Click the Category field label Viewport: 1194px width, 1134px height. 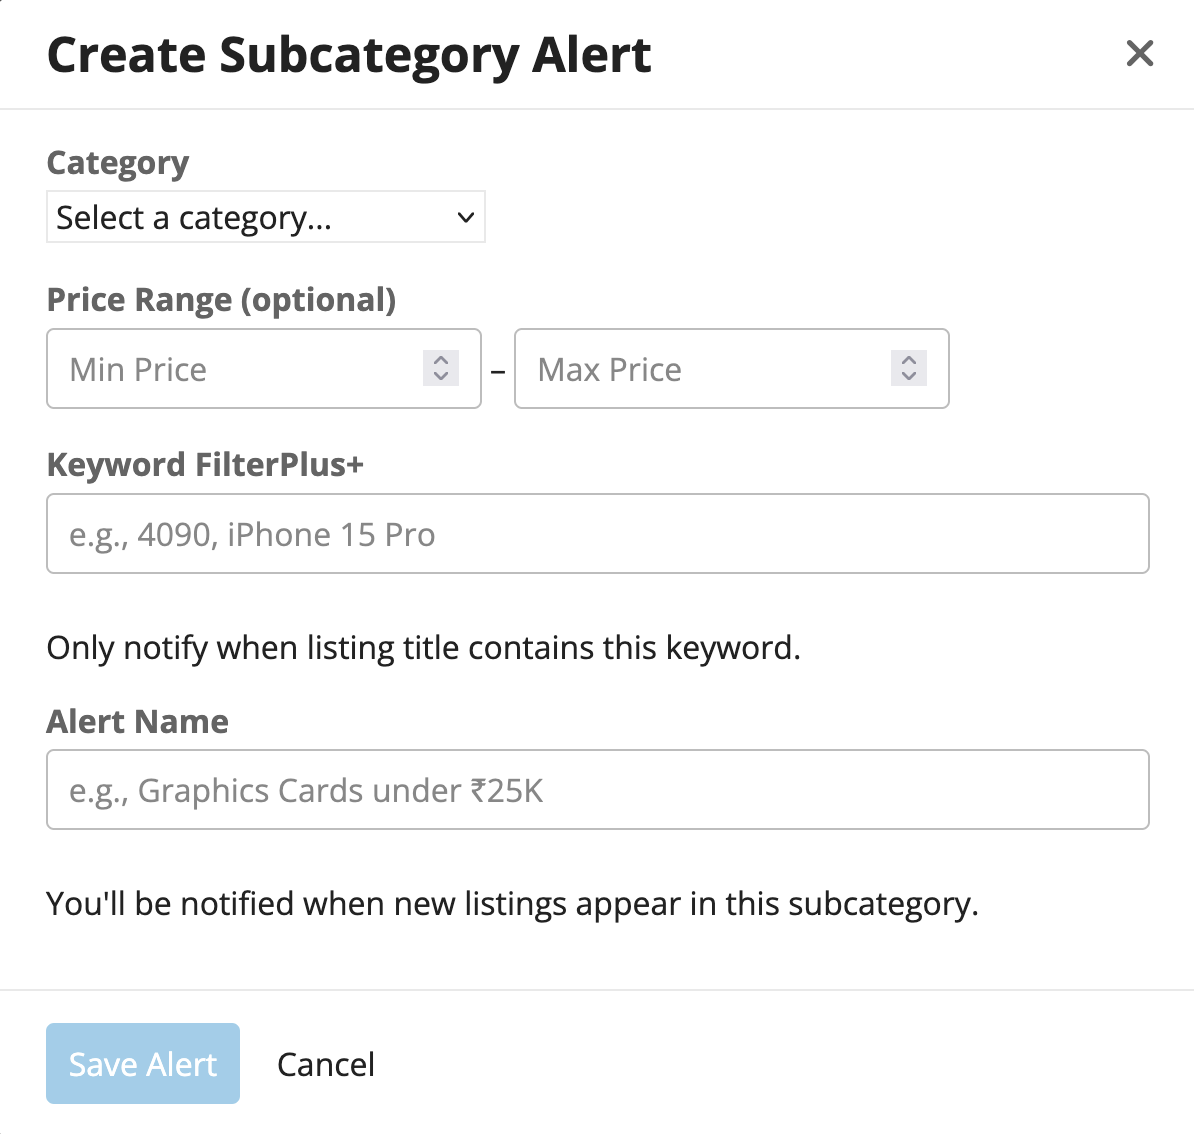pos(118,163)
